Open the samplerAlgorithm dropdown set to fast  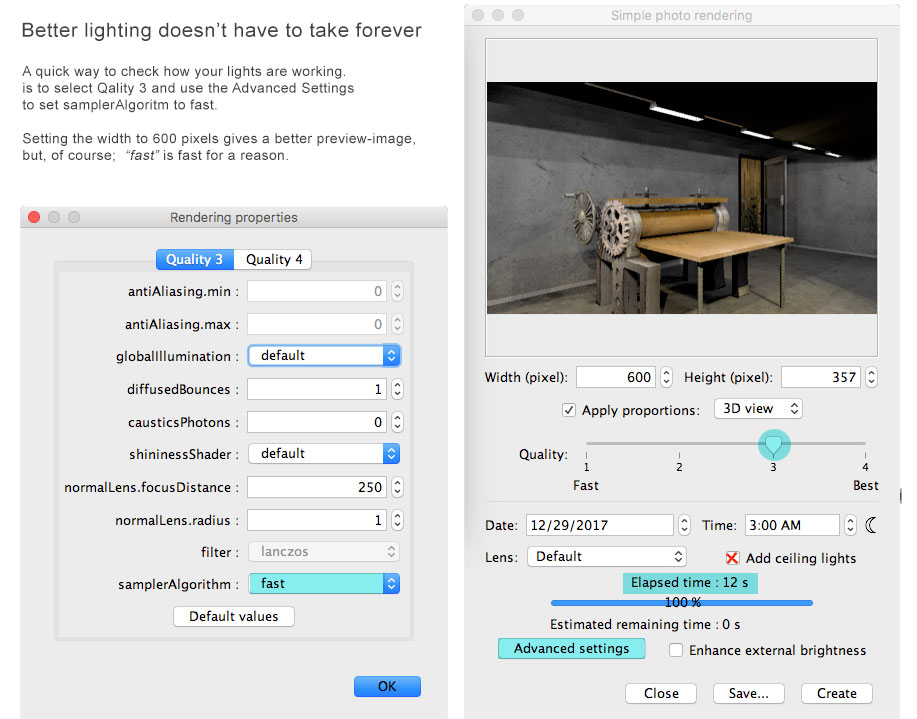pyautogui.click(x=324, y=583)
